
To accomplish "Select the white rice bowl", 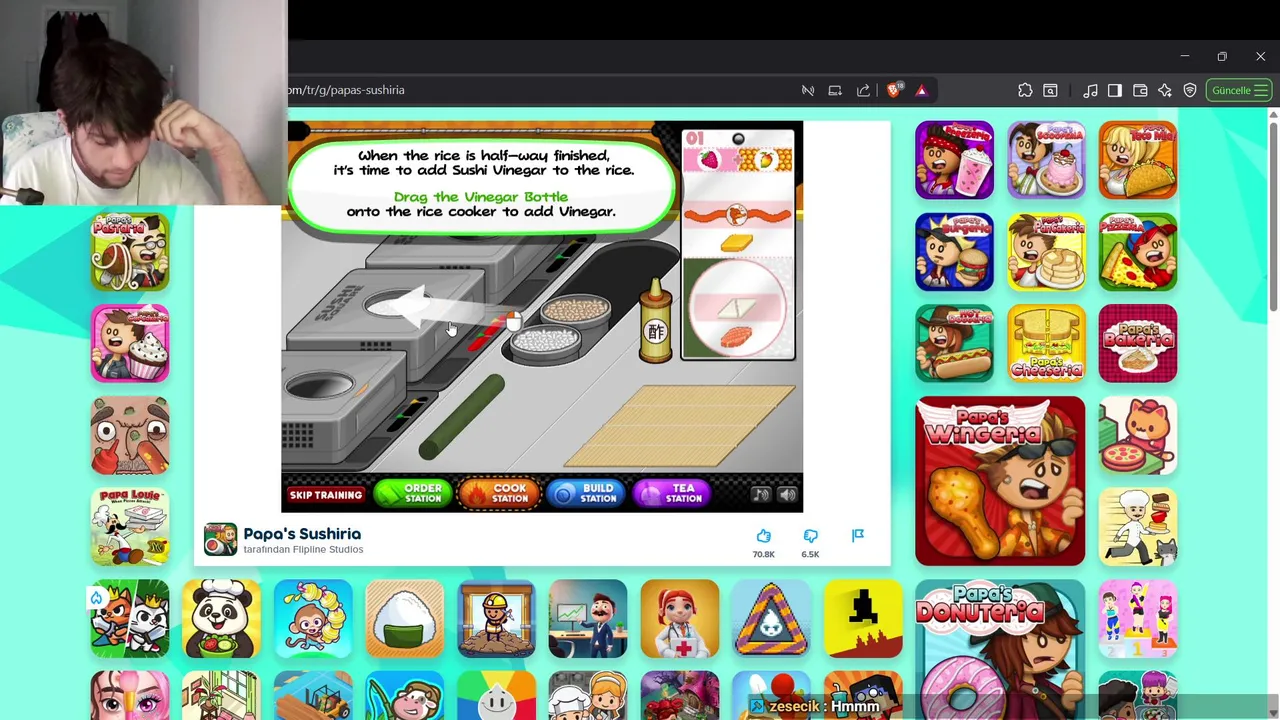I will click(546, 344).
